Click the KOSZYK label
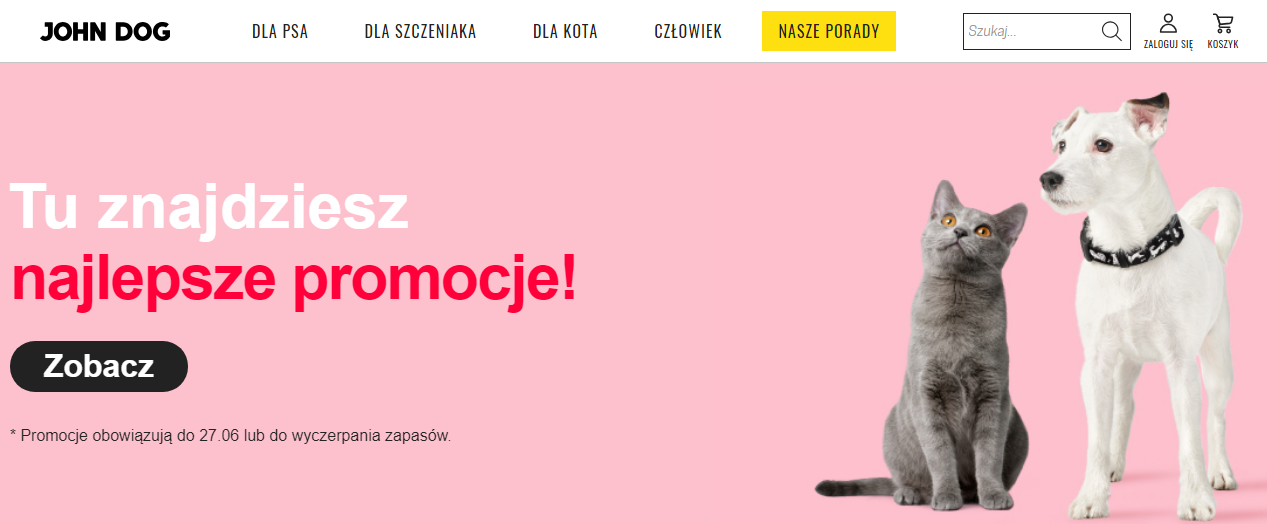 coord(1223,45)
